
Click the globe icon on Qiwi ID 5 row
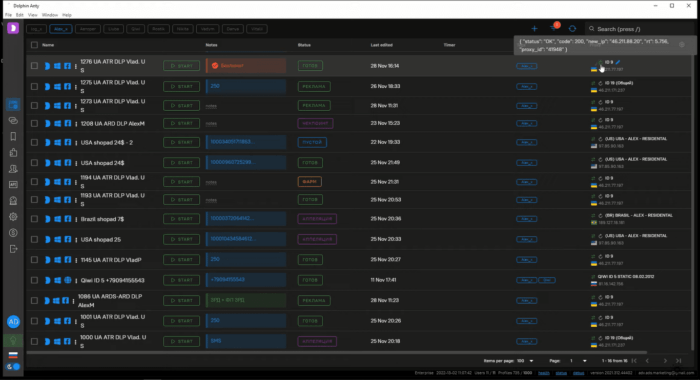(x=67, y=280)
